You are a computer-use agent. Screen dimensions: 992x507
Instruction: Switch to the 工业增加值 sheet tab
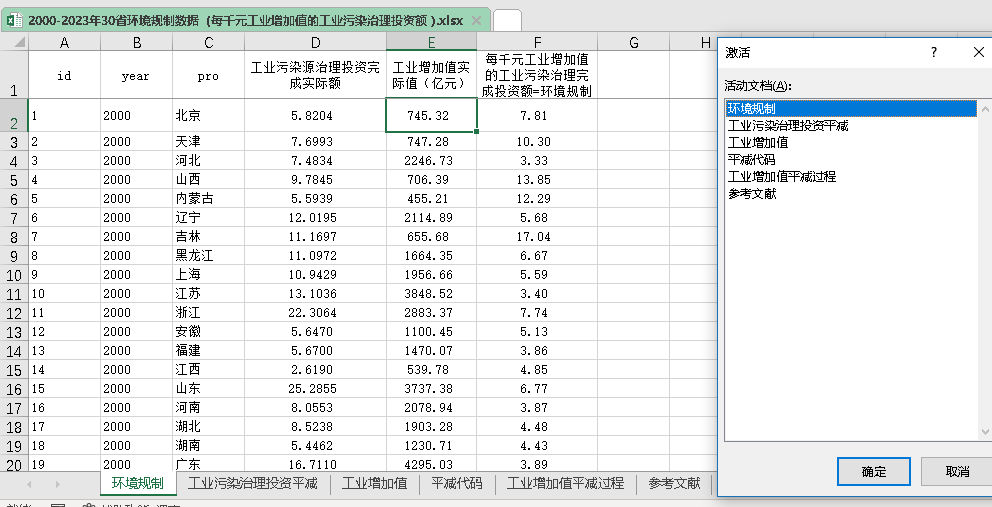click(x=375, y=484)
